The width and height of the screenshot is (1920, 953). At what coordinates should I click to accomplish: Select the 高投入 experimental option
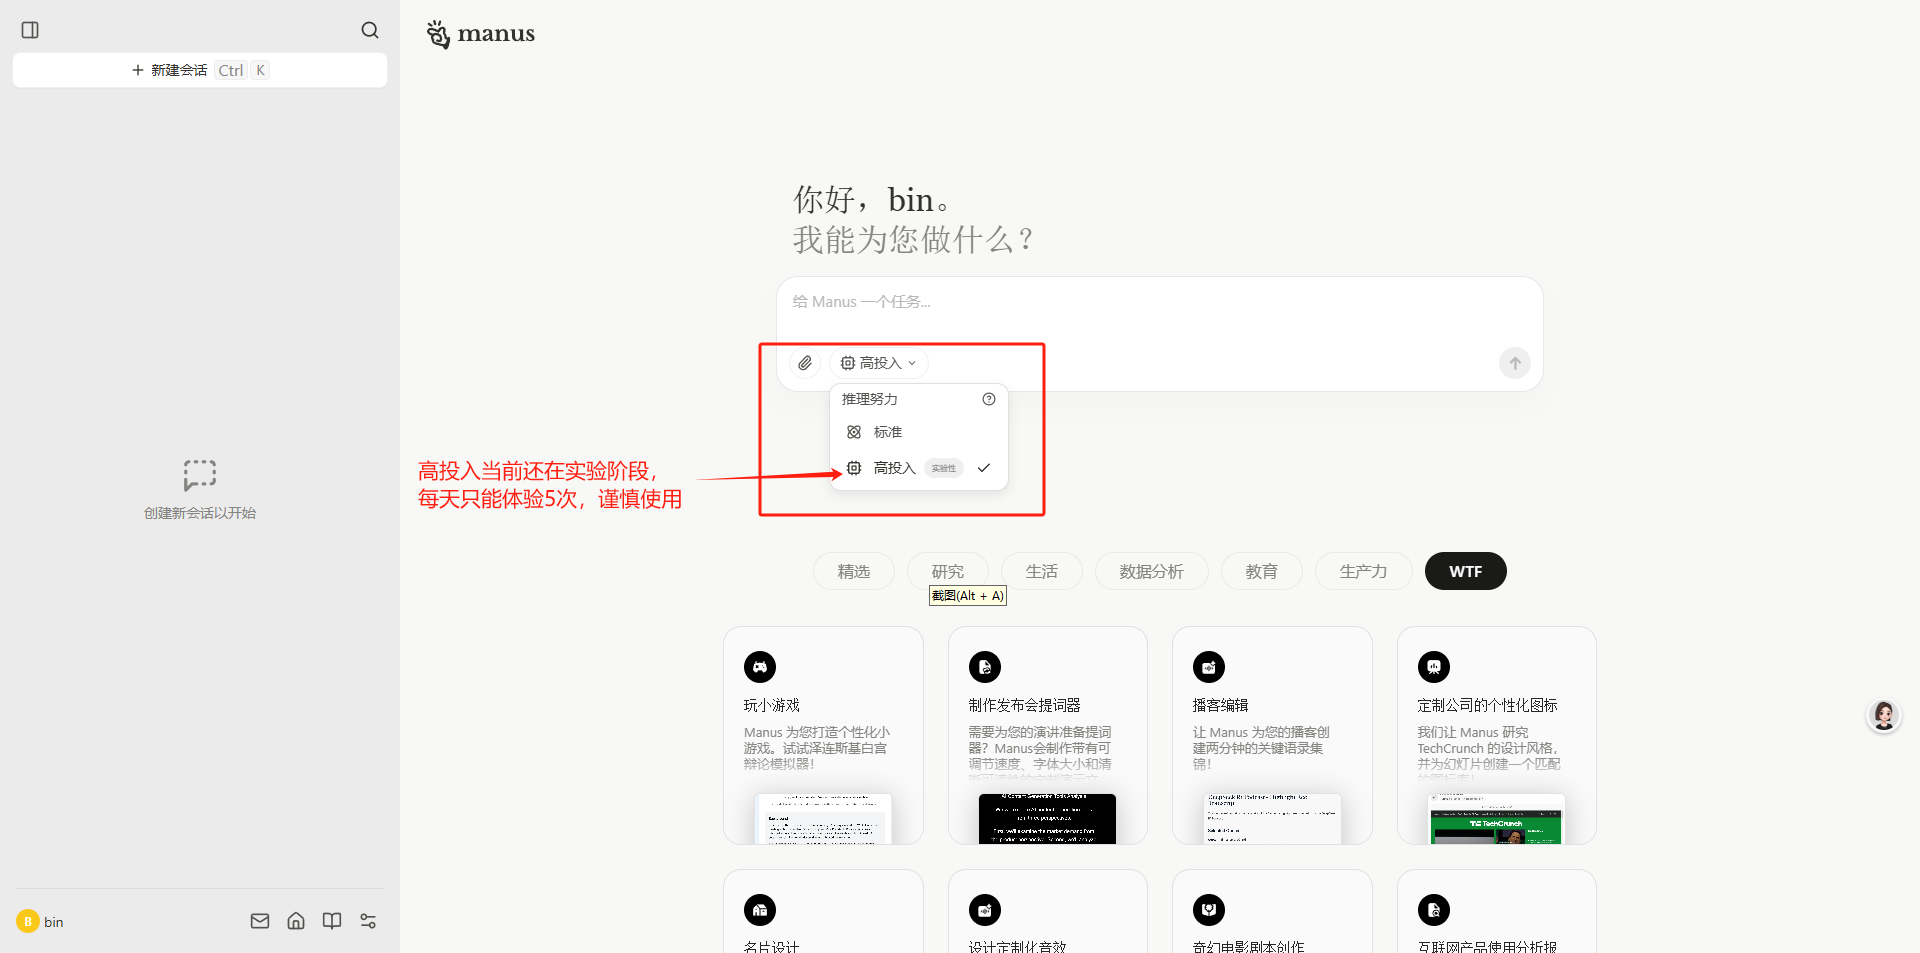pos(918,468)
